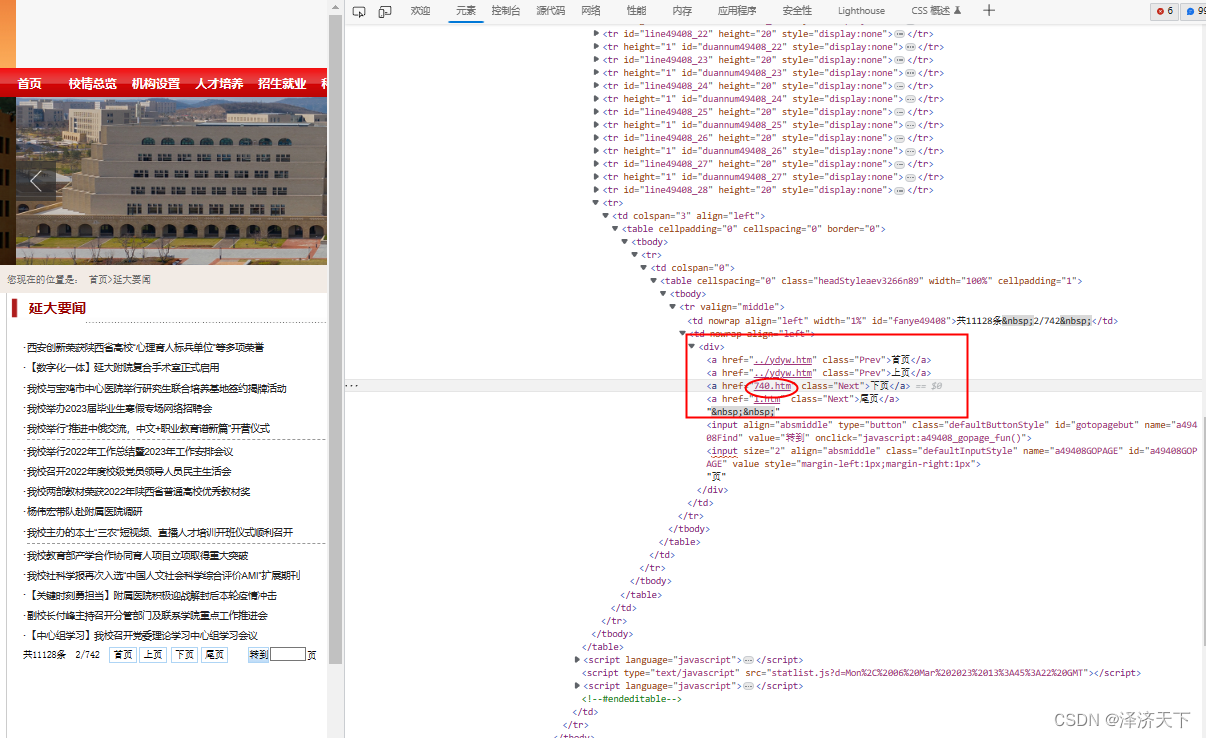Open the 内存 tab

coord(682,11)
